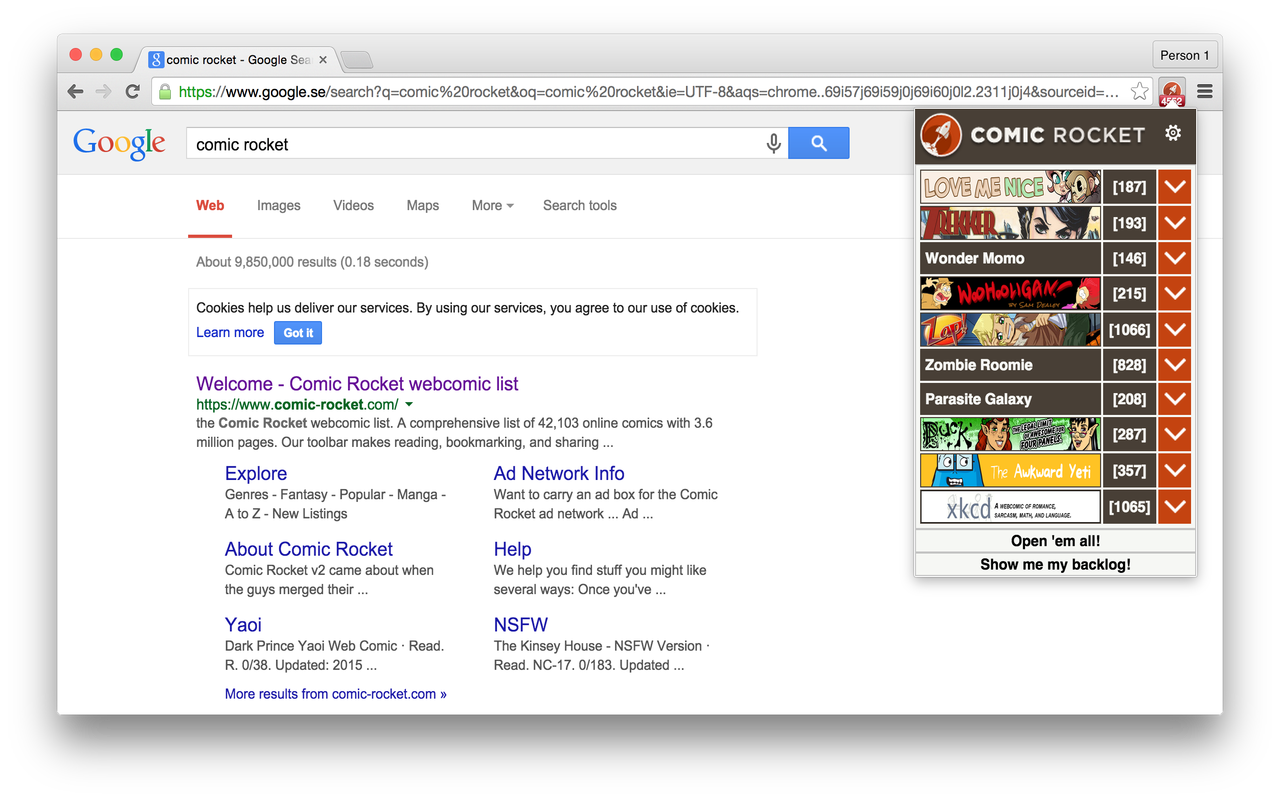1280x800 pixels.
Task: Click the browser forward arrow
Action: click(x=103, y=91)
